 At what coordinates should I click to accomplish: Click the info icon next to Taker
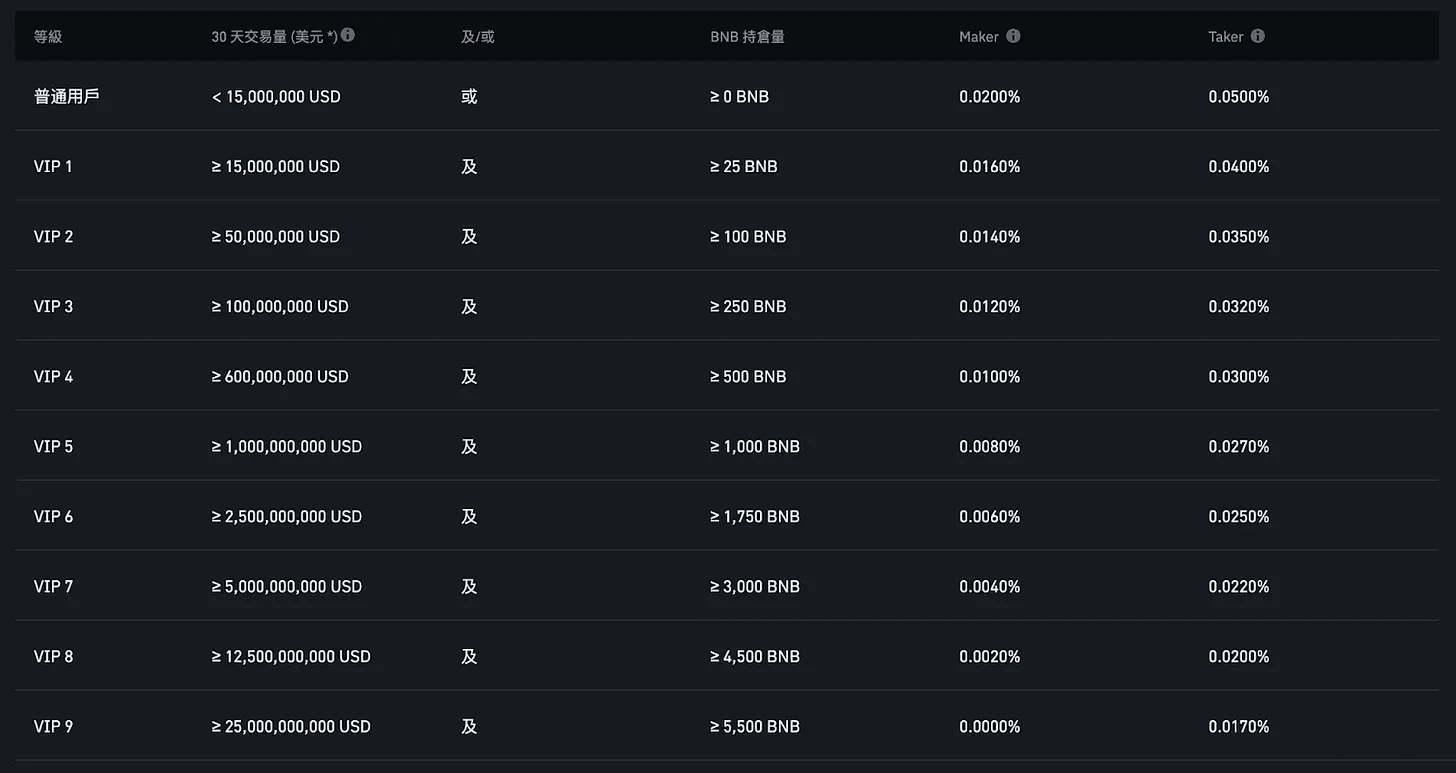coord(1258,36)
